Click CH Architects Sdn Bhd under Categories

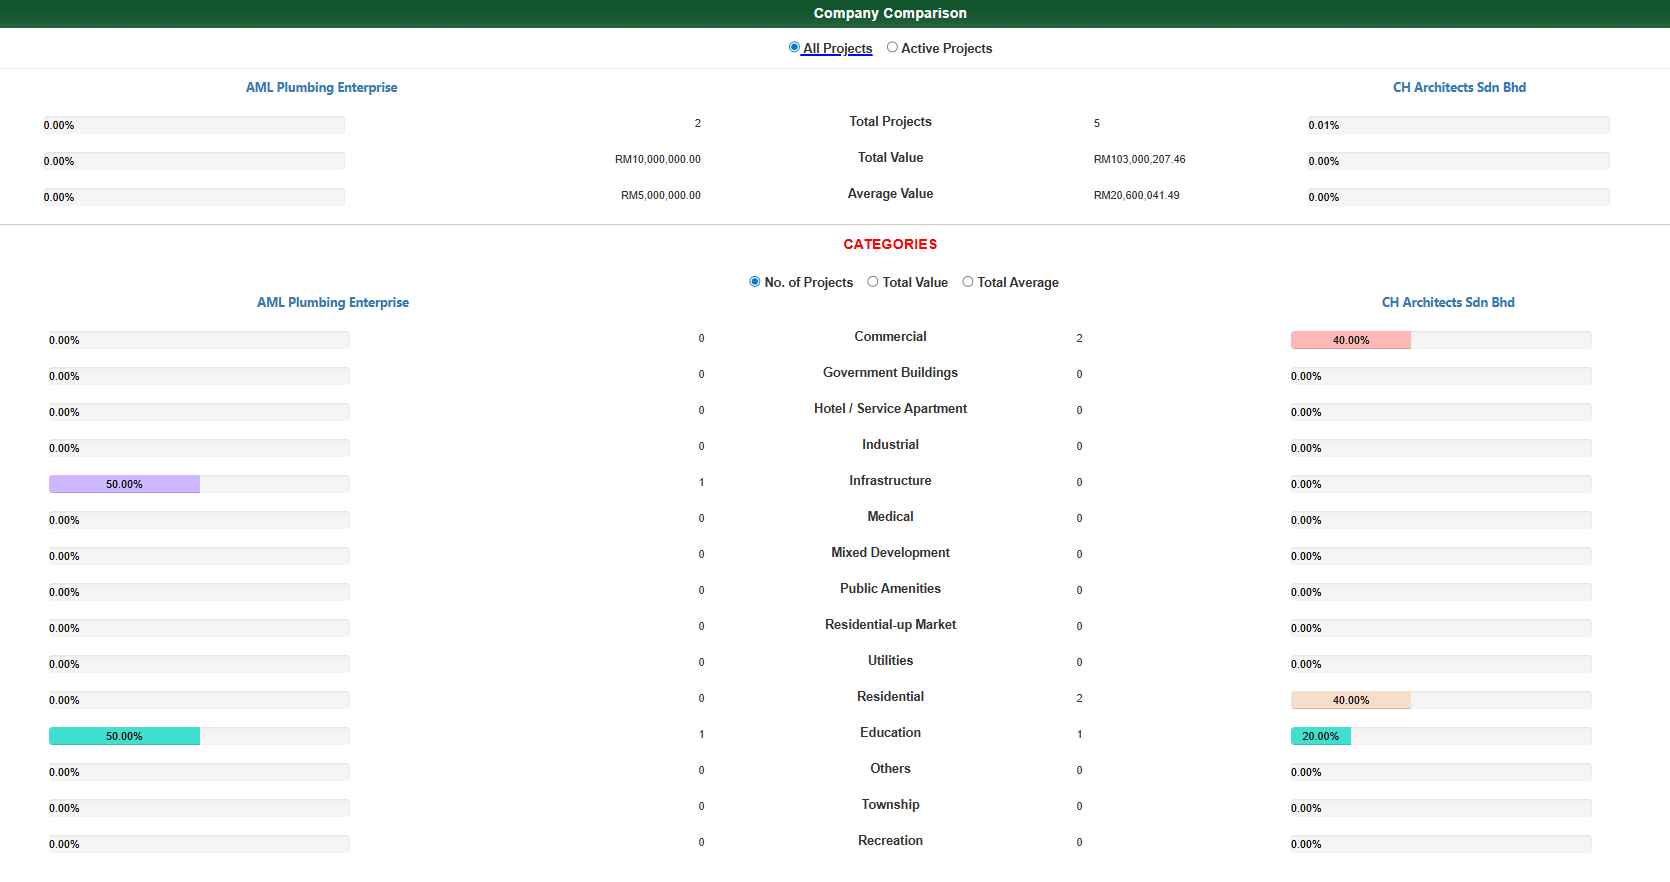click(x=1447, y=303)
